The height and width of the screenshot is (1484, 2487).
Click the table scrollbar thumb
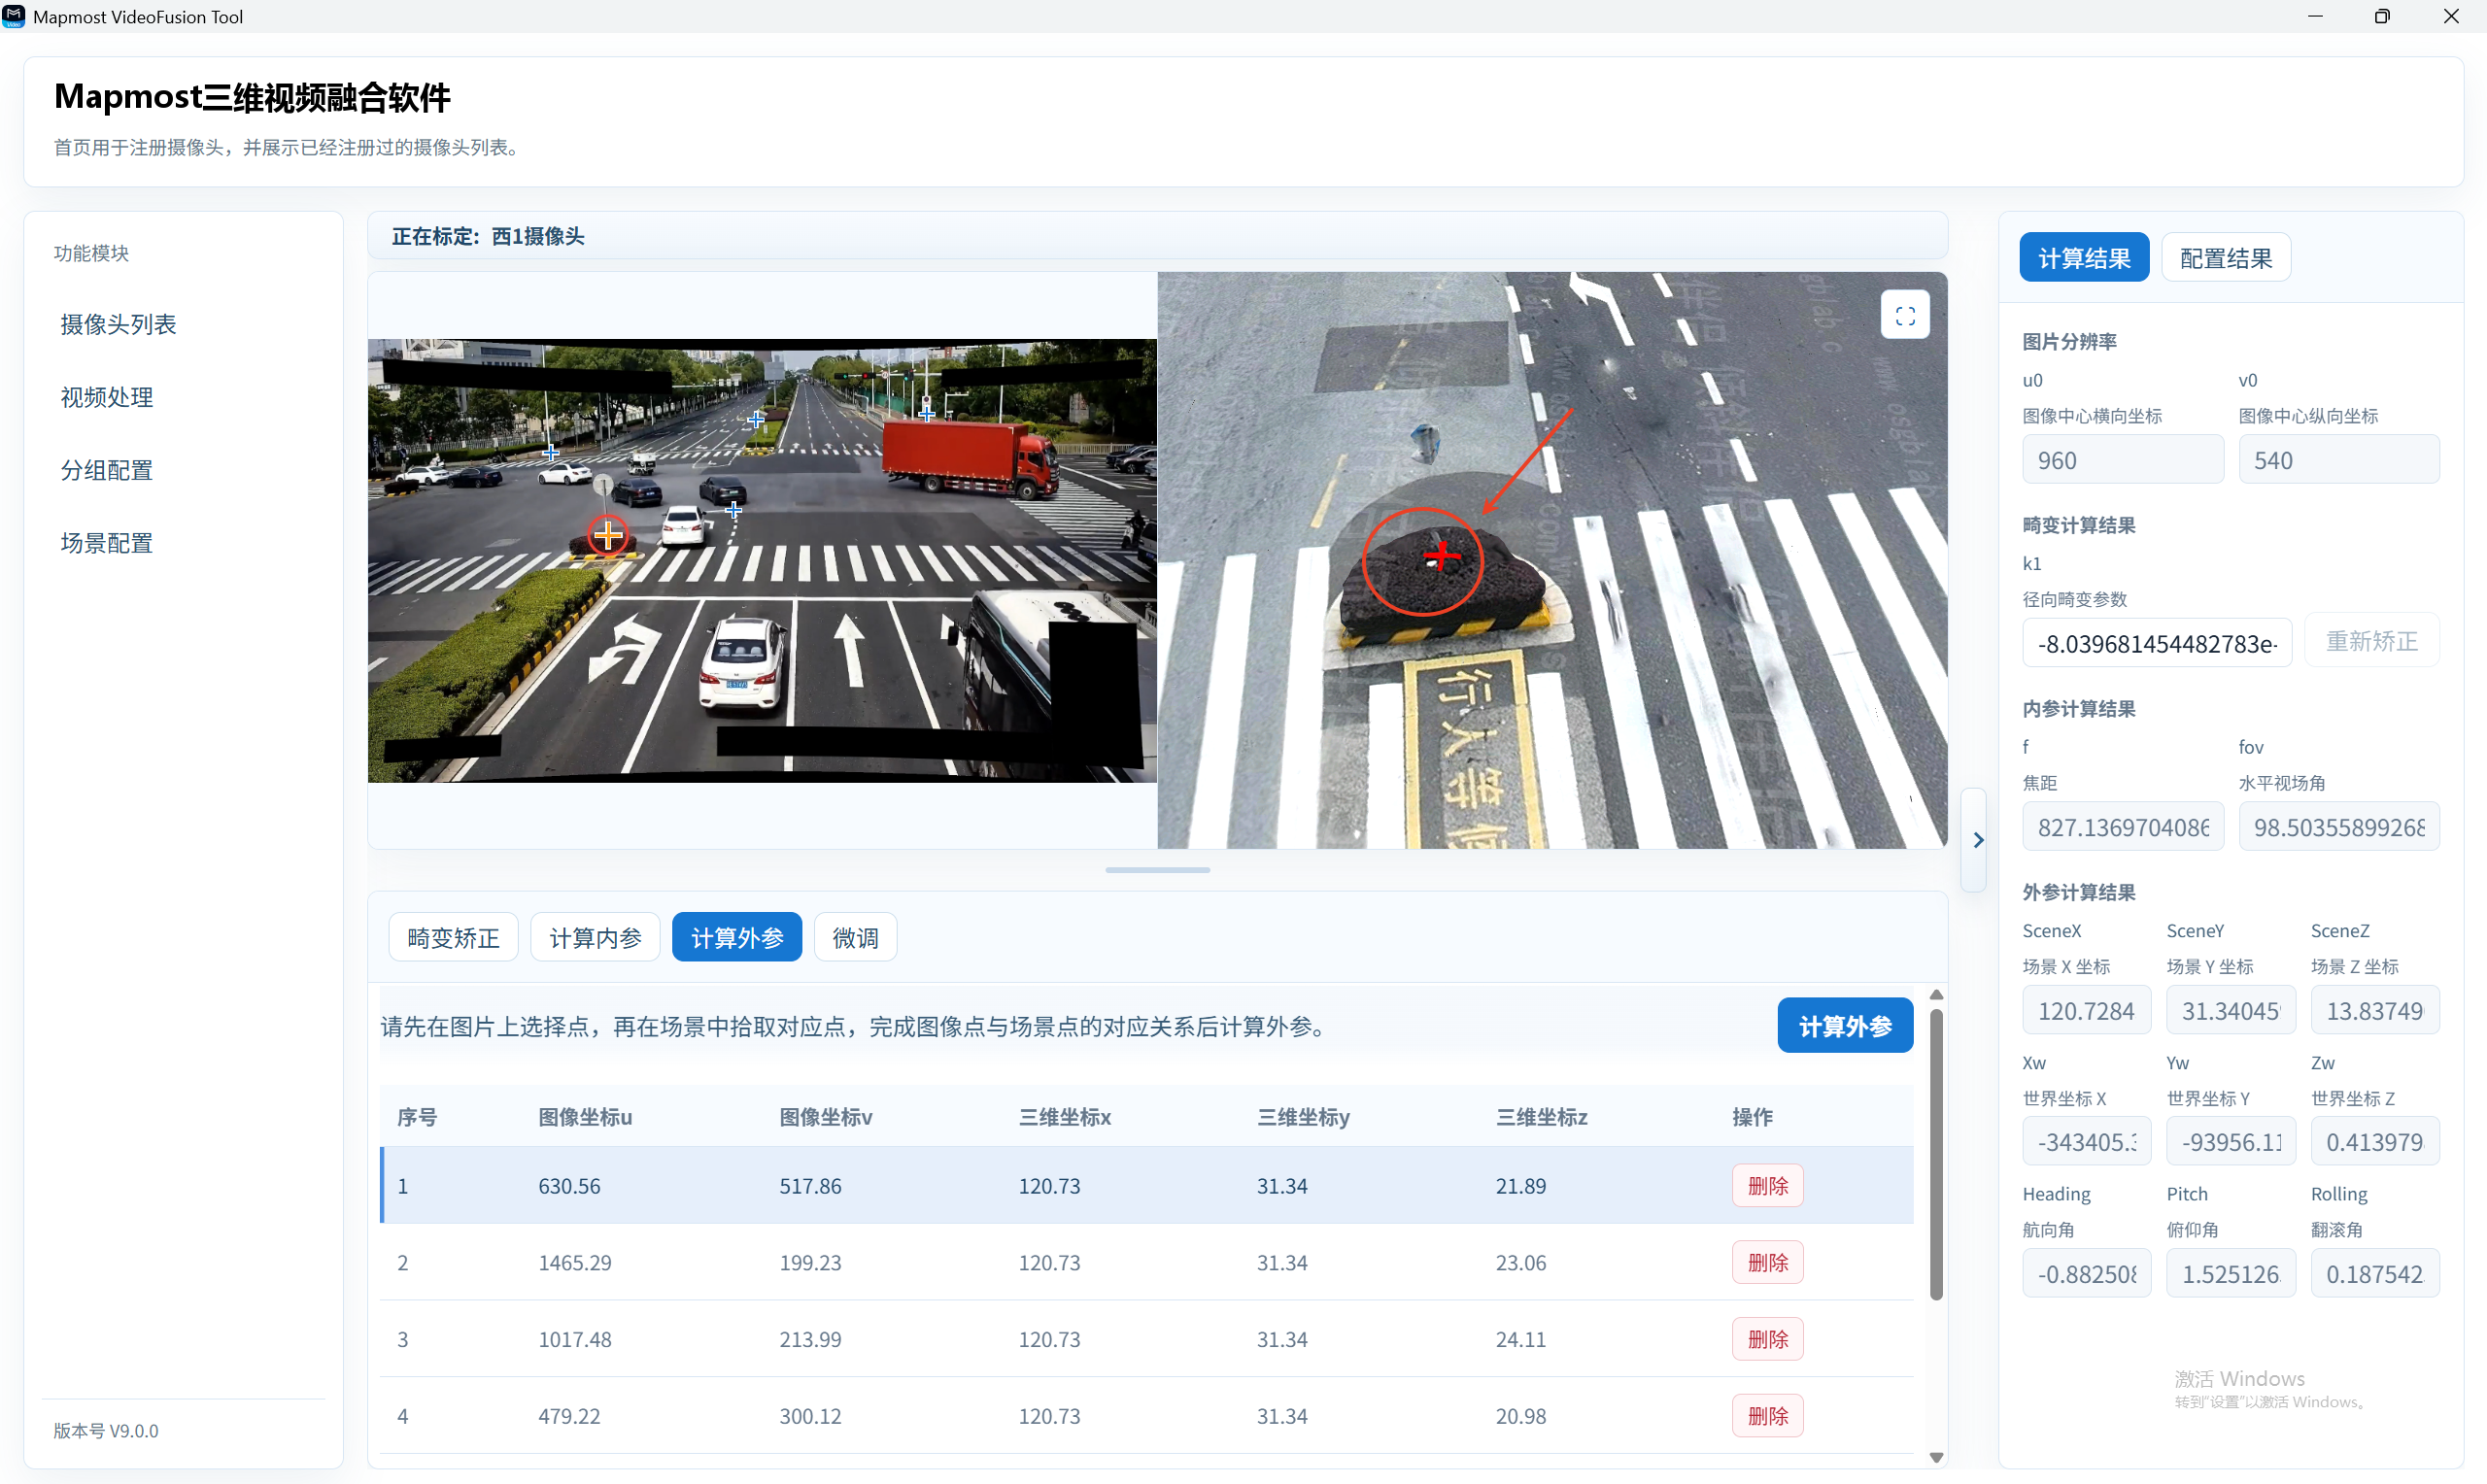pos(1936,1155)
